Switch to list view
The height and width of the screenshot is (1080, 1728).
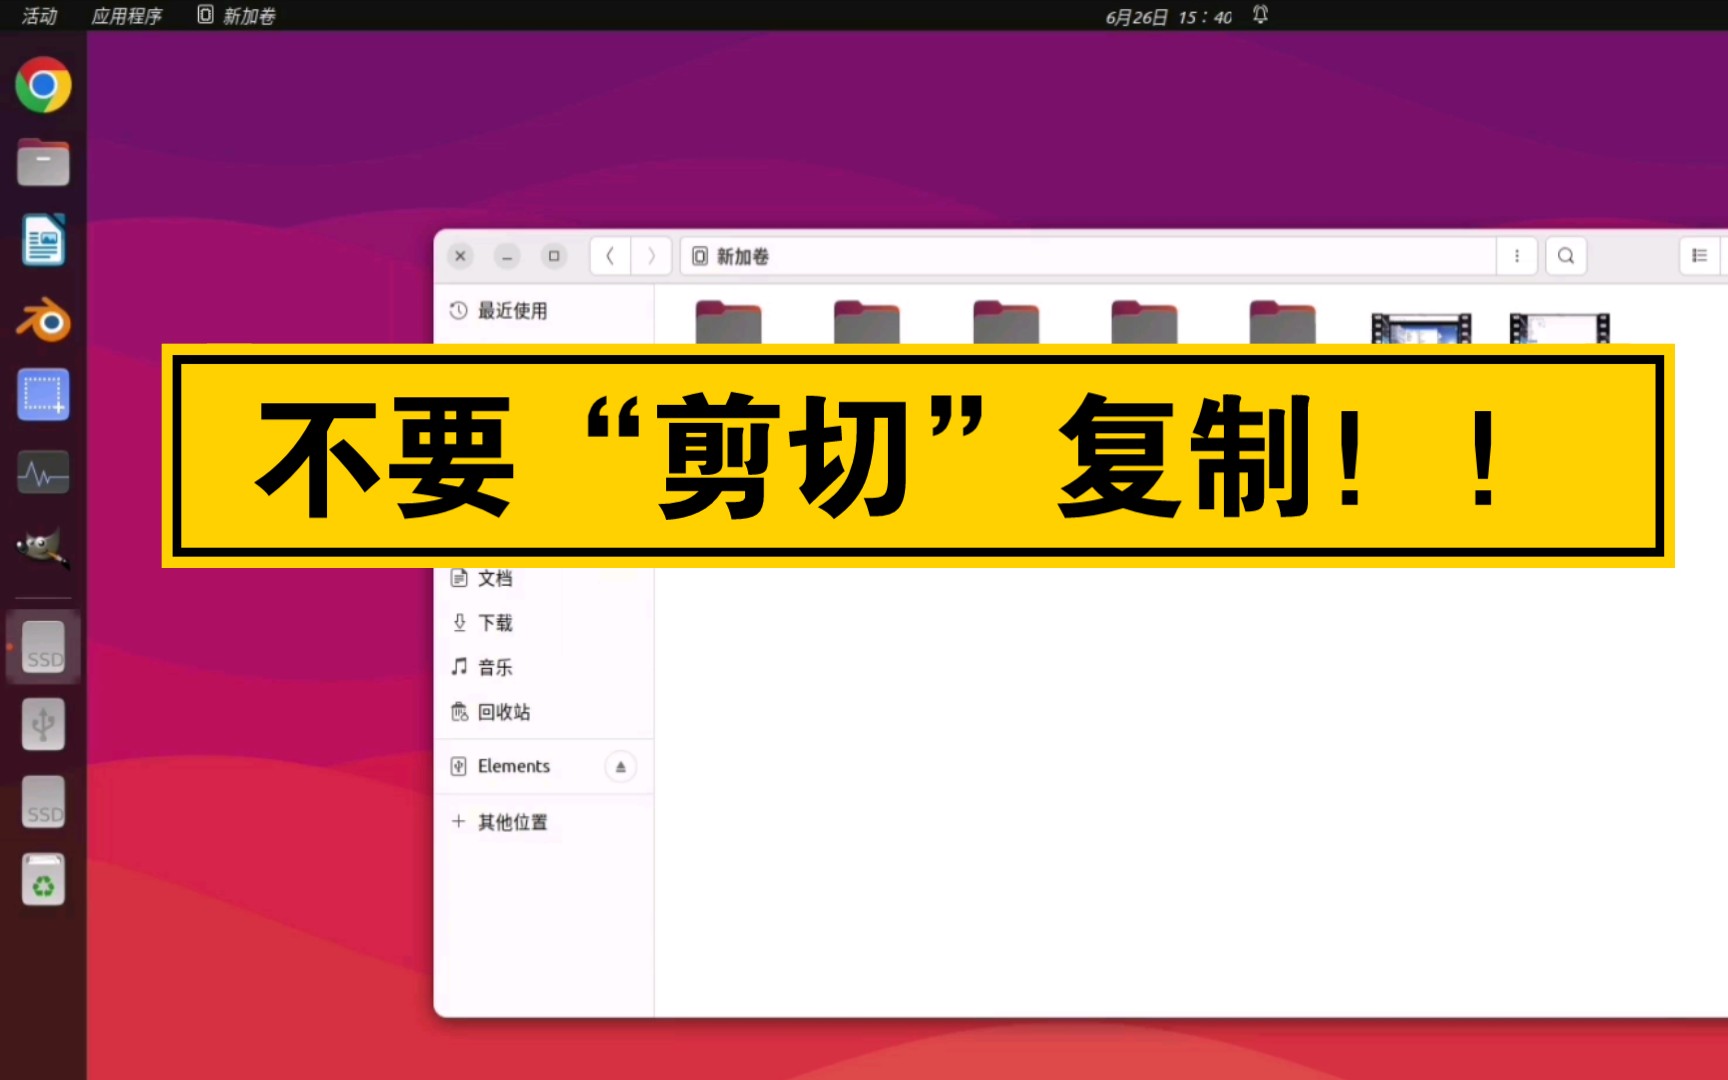(1699, 256)
